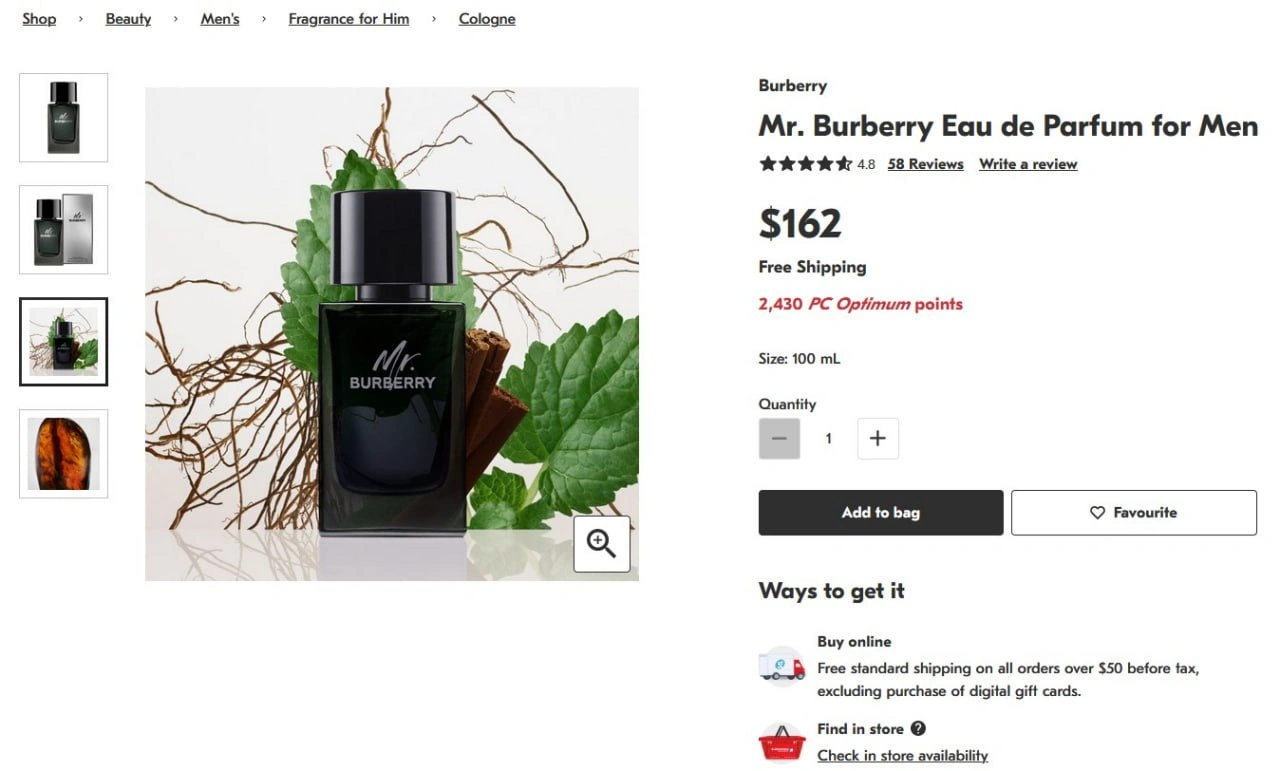This screenshot has width=1280, height=771.
Task: Click Write a review link
Action: (x=1027, y=164)
